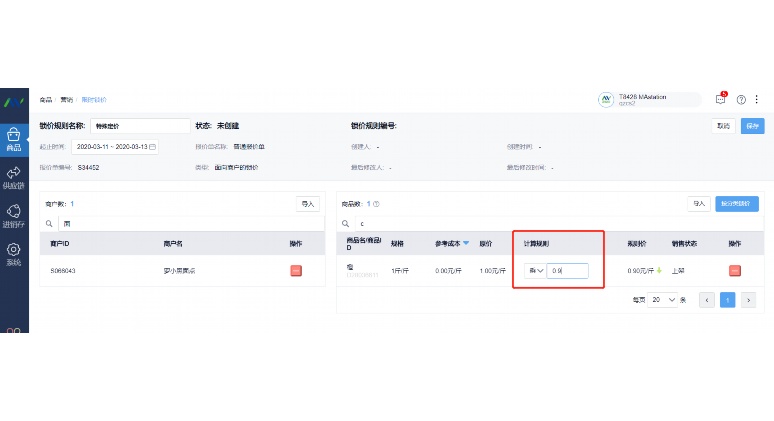Open the calculation rule operator dropdown
This screenshot has height=421, width=774.
click(x=536, y=270)
